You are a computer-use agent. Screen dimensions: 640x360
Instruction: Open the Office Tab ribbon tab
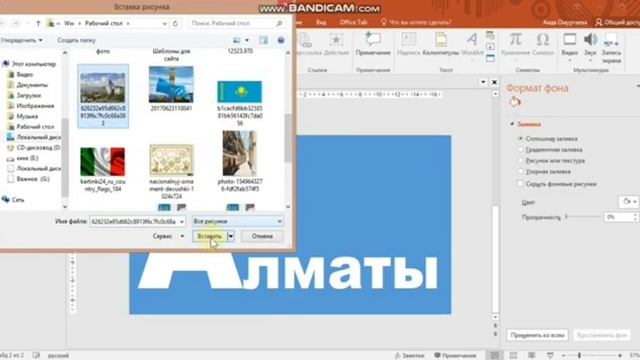(353, 22)
